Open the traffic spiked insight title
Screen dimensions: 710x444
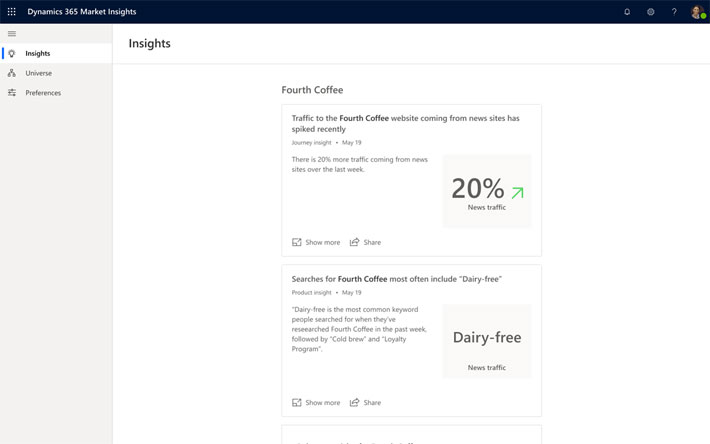point(405,123)
